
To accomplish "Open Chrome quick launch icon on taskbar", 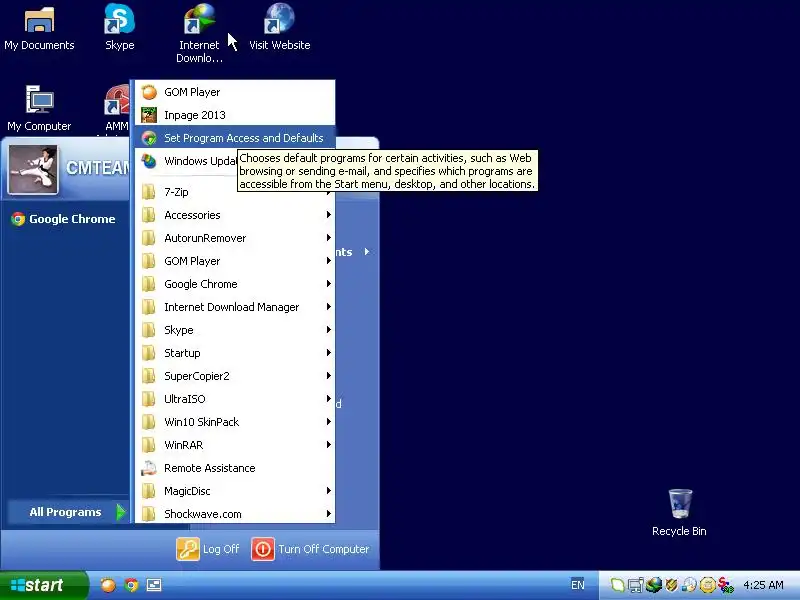I will (131, 585).
